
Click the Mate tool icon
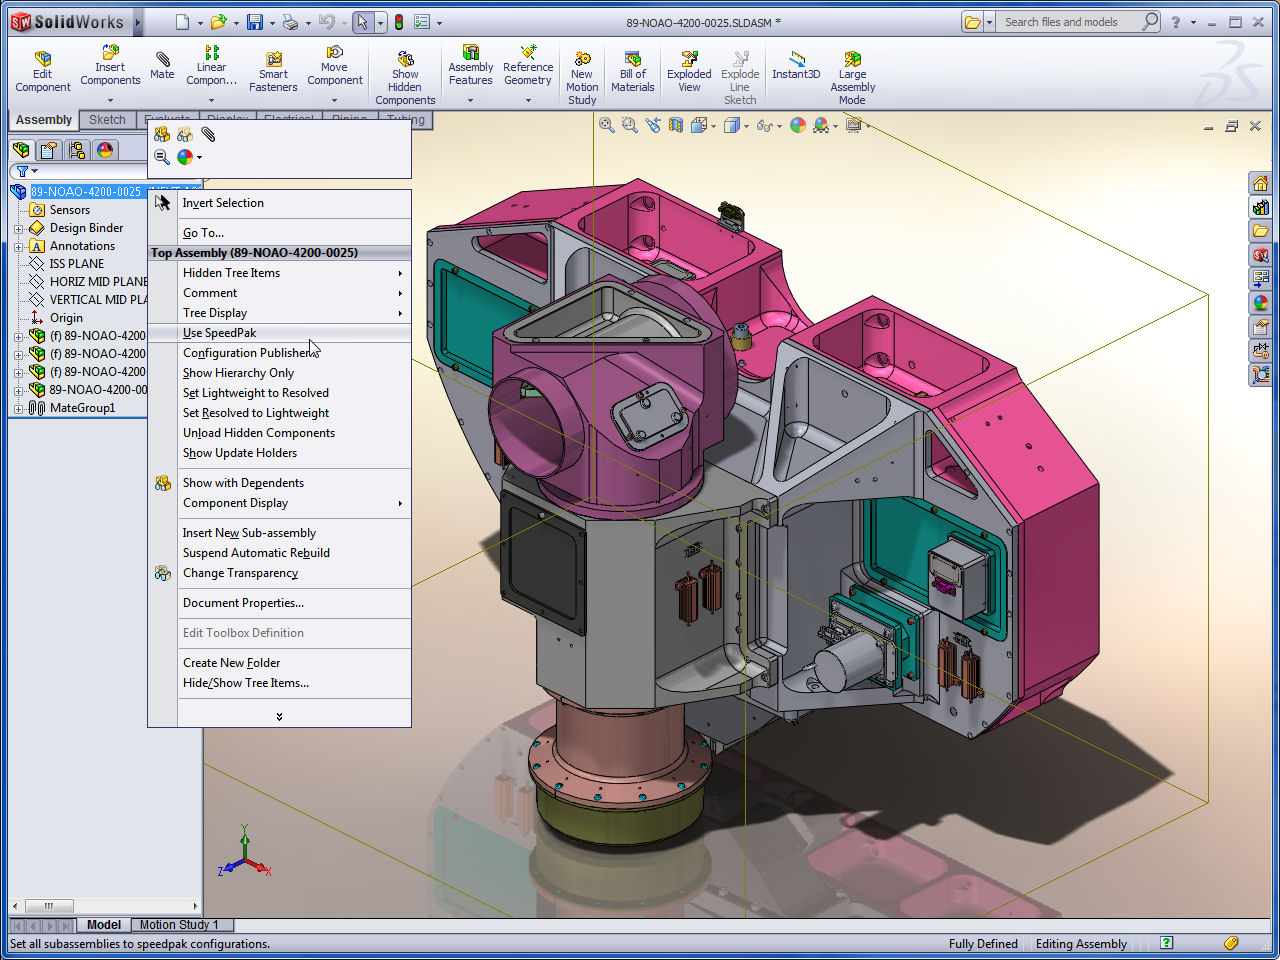pyautogui.click(x=162, y=66)
